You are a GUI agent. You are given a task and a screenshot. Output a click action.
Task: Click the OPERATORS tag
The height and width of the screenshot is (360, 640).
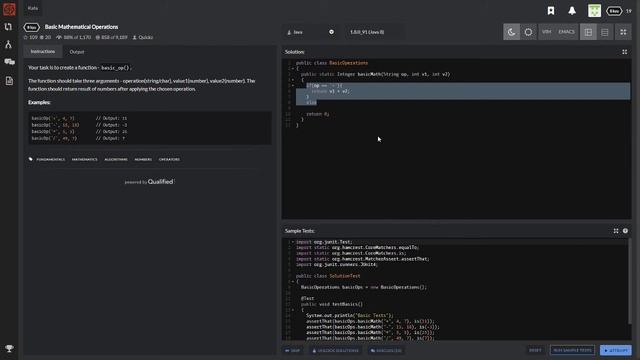click(169, 159)
